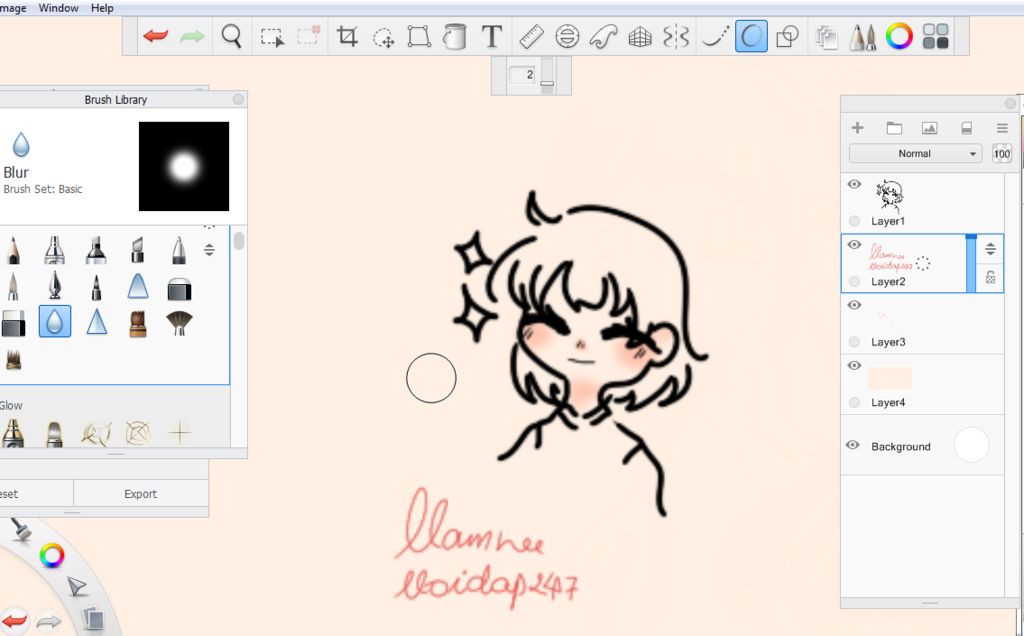
Task: Toggle the French Curve guide
Action: [603, 36]
